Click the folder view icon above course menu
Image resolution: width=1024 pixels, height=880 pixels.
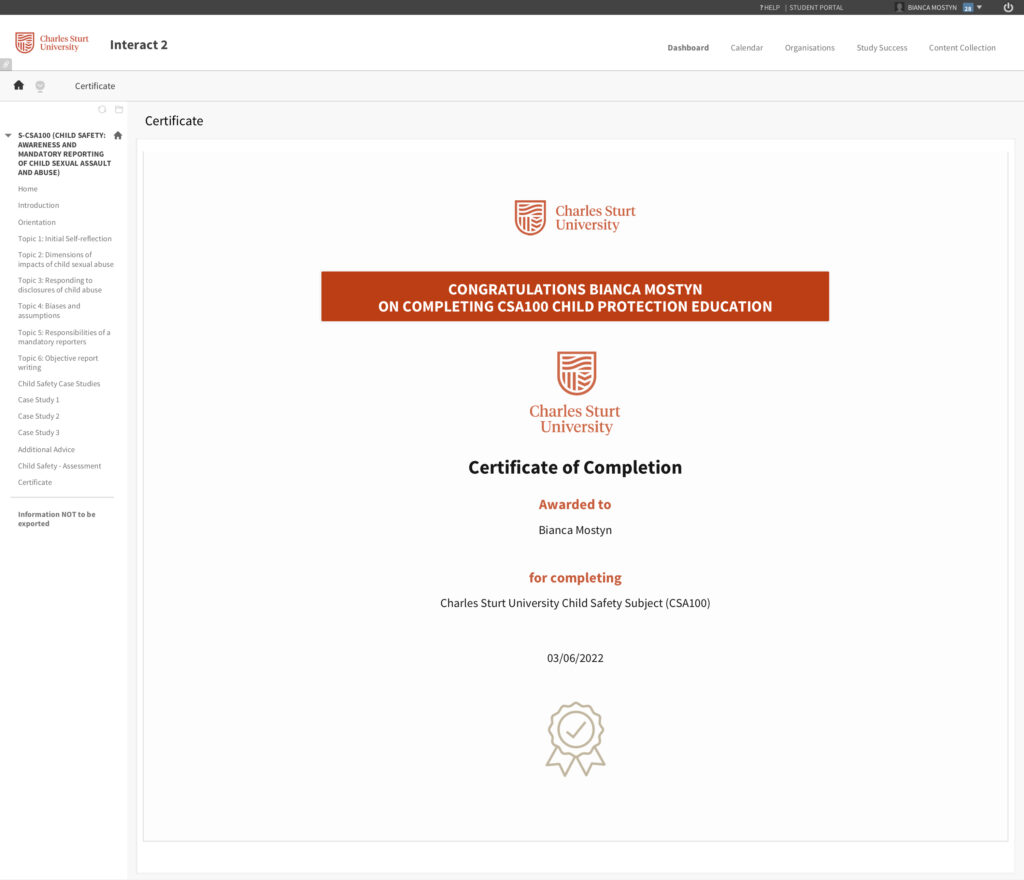click(119, 109)
